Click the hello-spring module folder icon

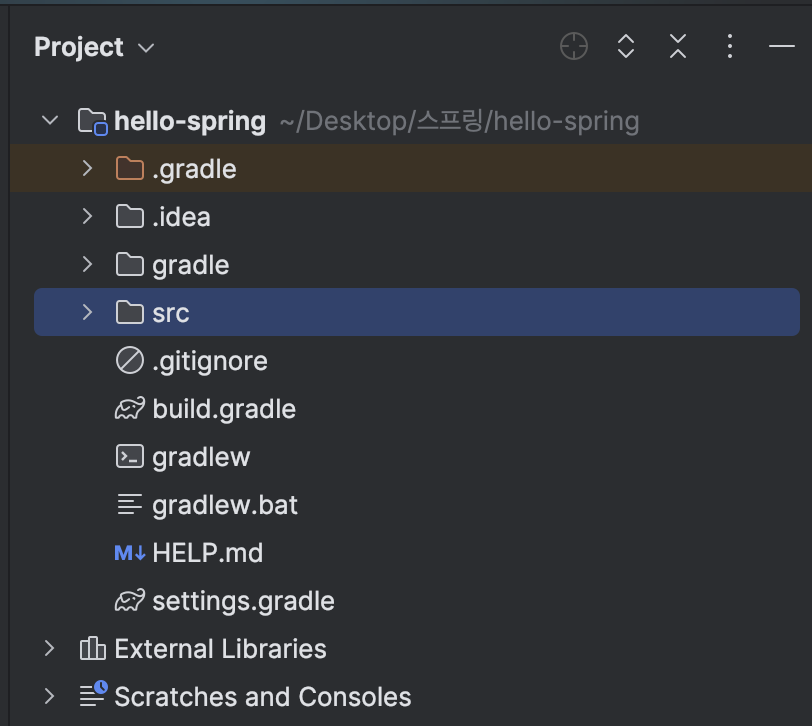92,122
